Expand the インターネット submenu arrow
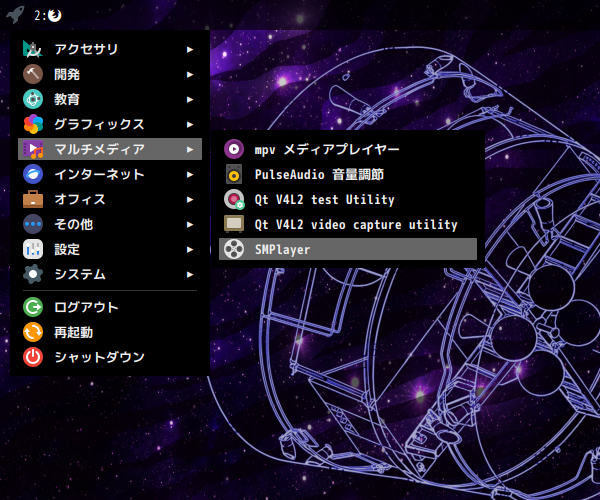This screenshot has height=500, width=600. pos(190,174)
